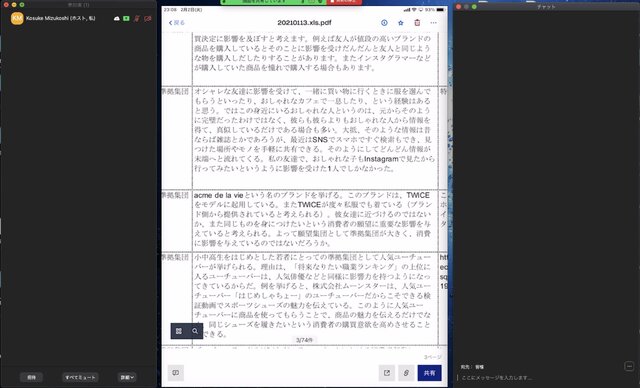Go back with the 戻る arrow
Screen dimensions: 640x388
pos(177,23)
